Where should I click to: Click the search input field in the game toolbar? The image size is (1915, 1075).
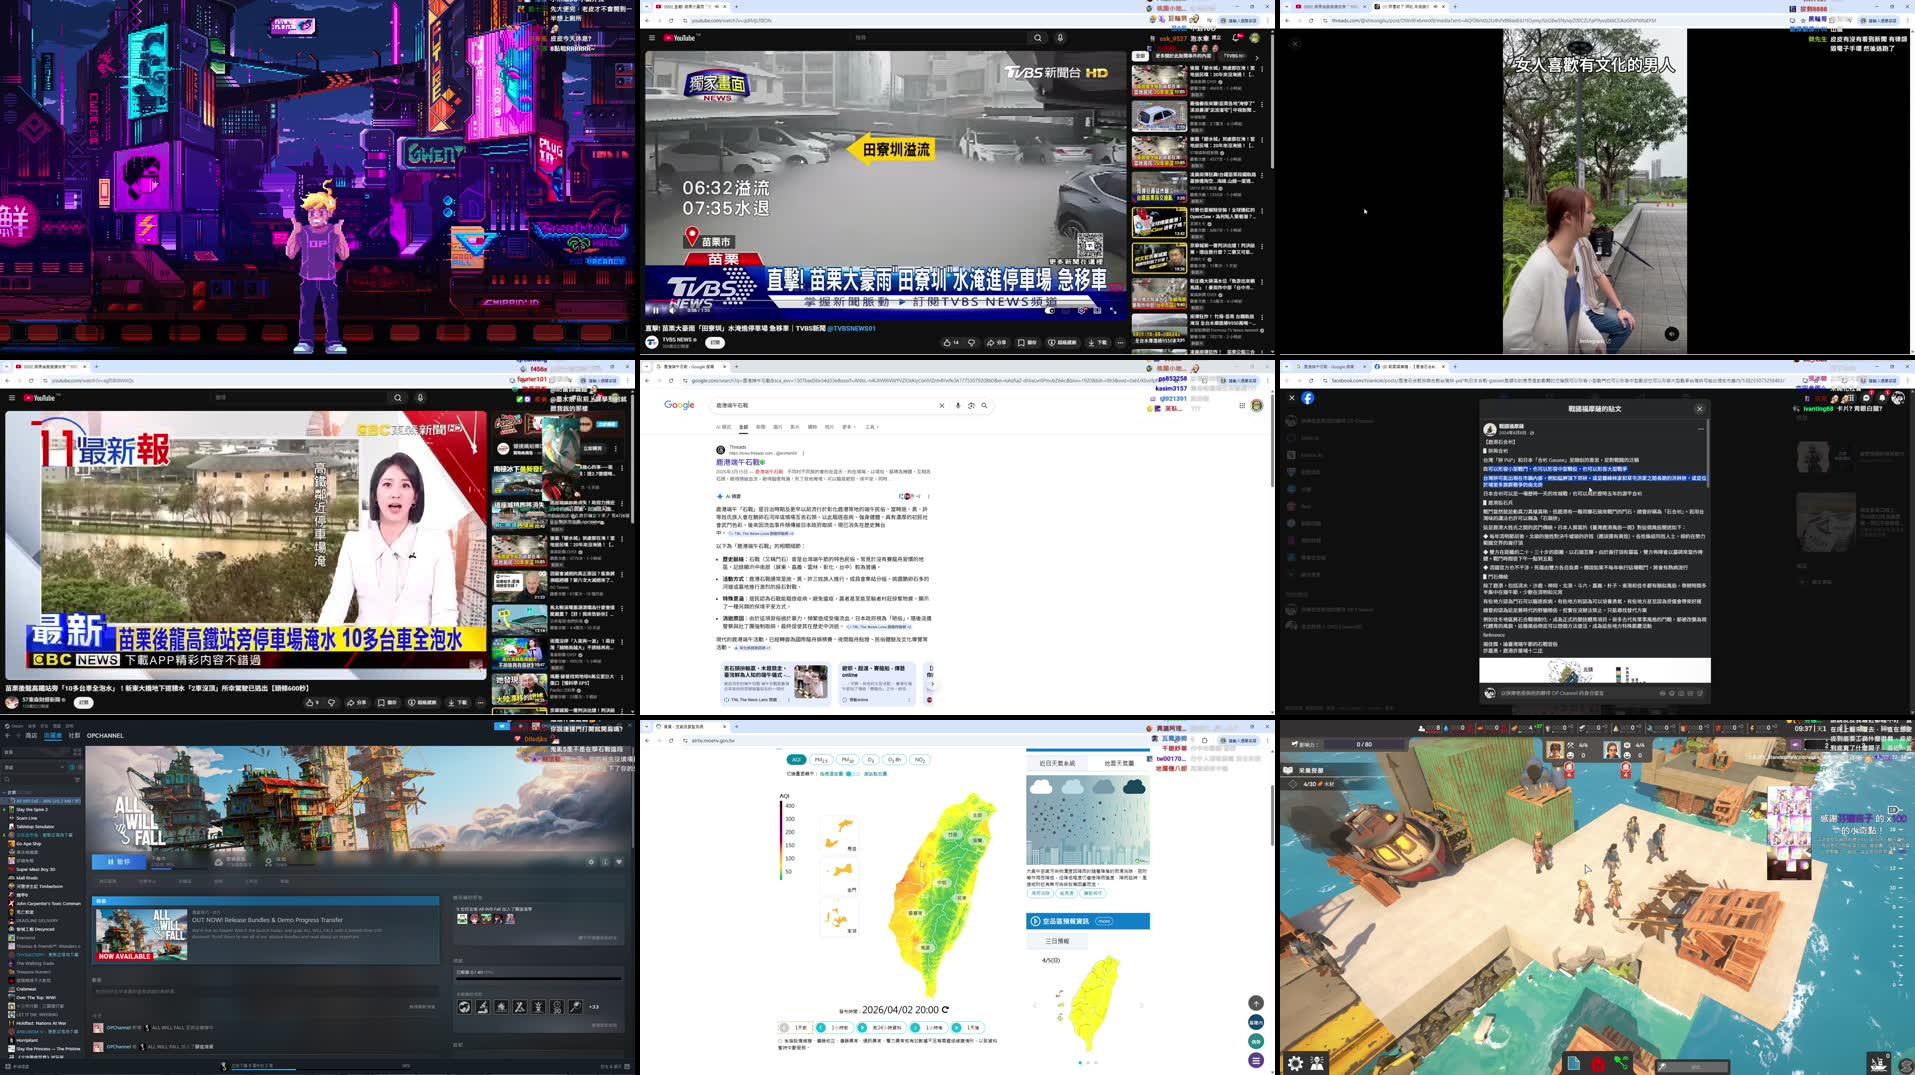click(1693, 1065)
